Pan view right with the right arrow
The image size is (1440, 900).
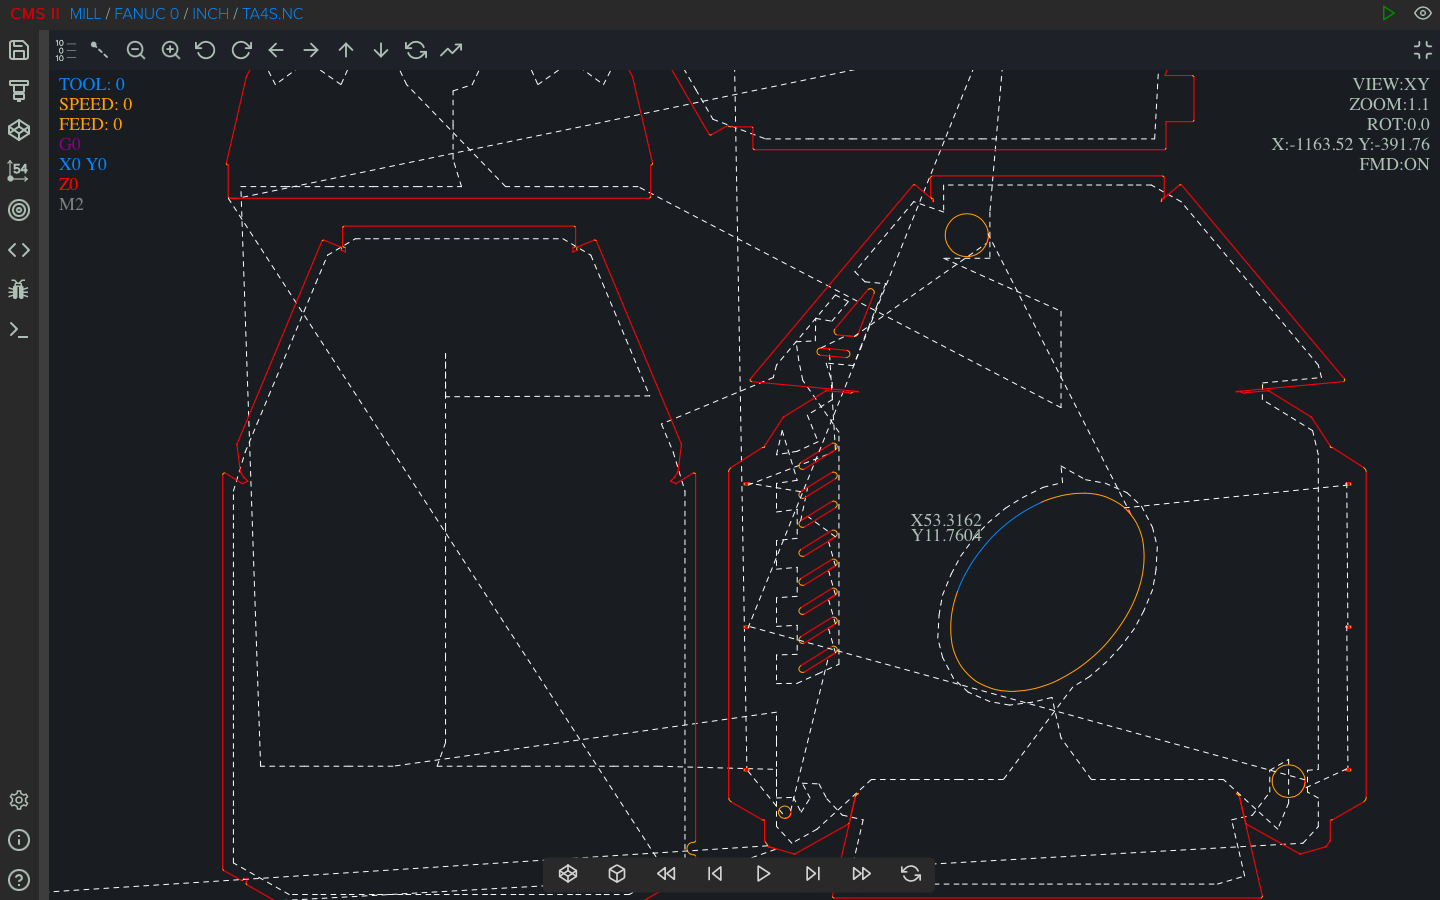(x=311, y=50)
